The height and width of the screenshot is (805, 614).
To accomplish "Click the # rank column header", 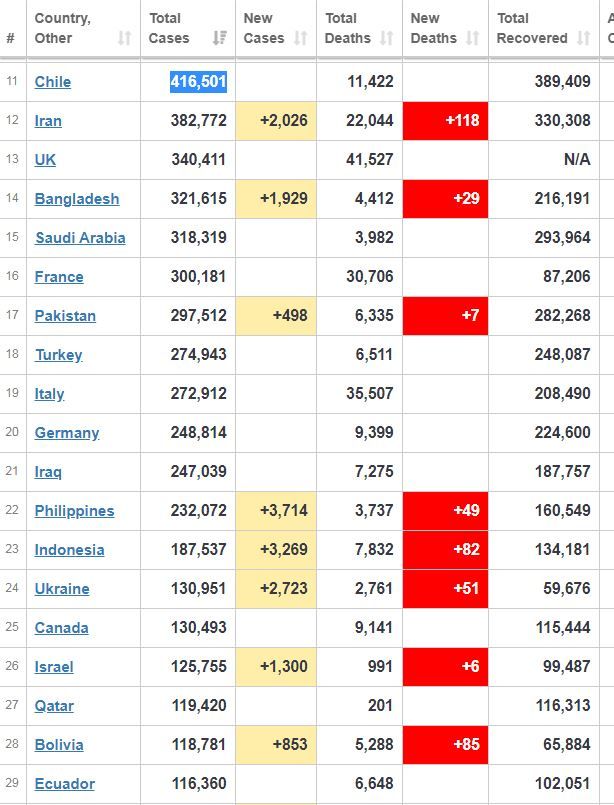I will click(x=11, y=38).
